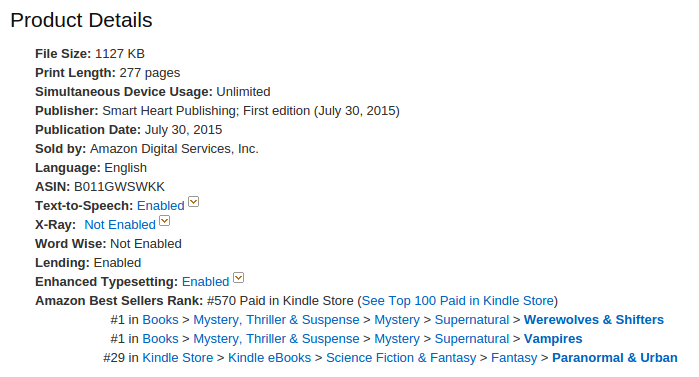Open Kindle Store link in #29 ranking
The image size is (699, 377).
[177, 358]
